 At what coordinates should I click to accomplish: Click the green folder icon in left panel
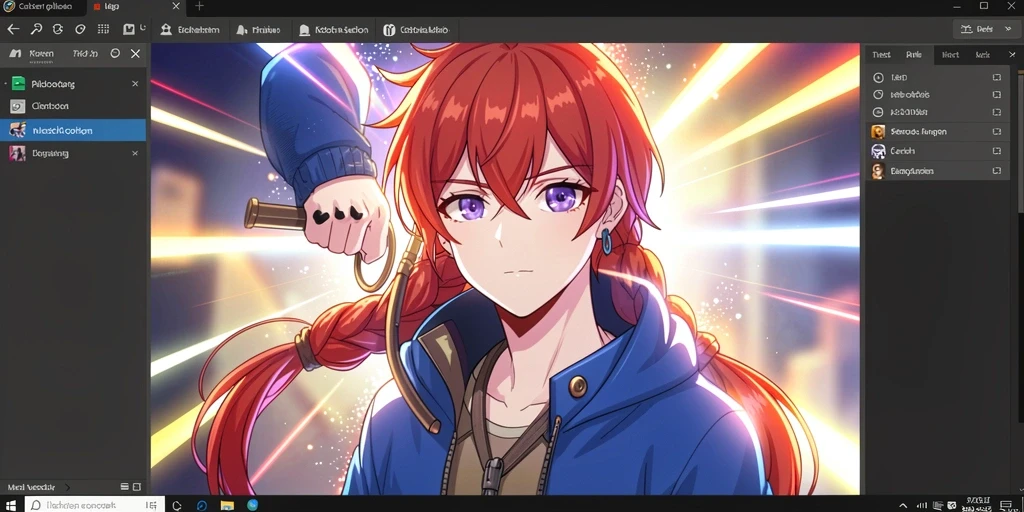tap(18, 84)
